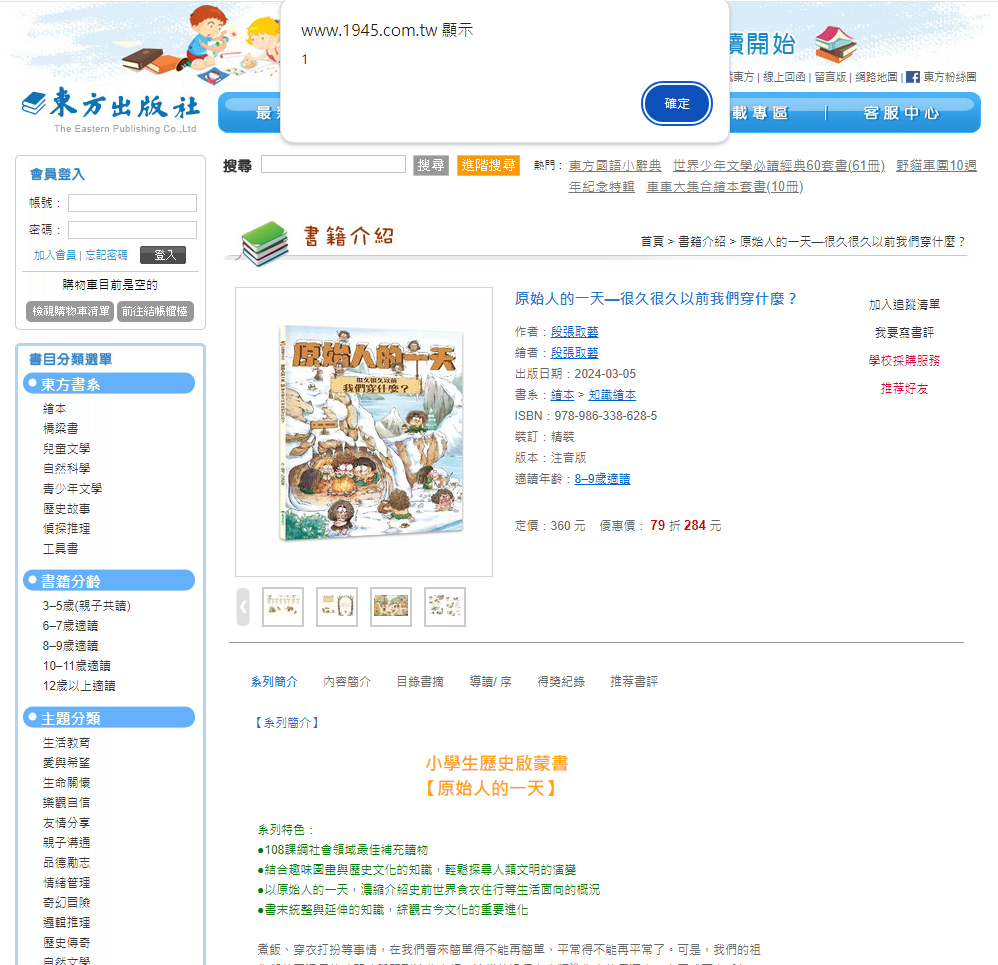Select 青少年文學 in sidebar
Viewport: 998px width, 965px height.
click(73, 488)
